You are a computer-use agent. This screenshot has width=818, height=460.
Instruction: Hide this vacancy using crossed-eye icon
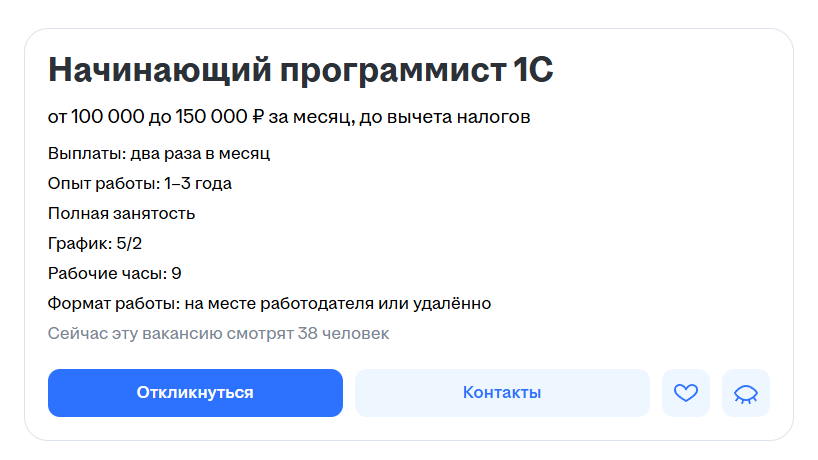tap(745, 393)
